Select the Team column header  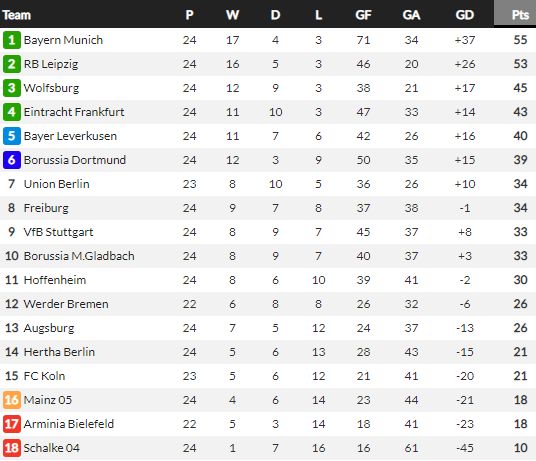click(x=16, y=15)
